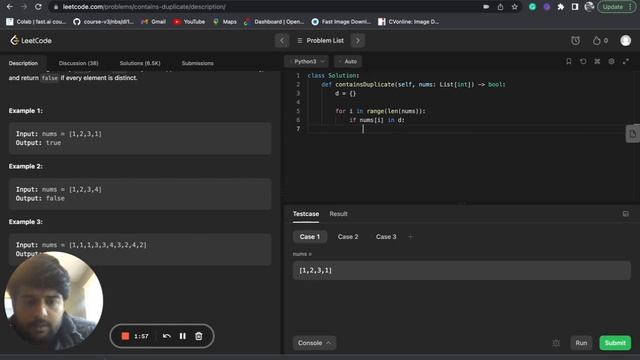The height and width of the screenshot is (360, 640).
Task: Pause the screen recording
Action: [182, 336]
